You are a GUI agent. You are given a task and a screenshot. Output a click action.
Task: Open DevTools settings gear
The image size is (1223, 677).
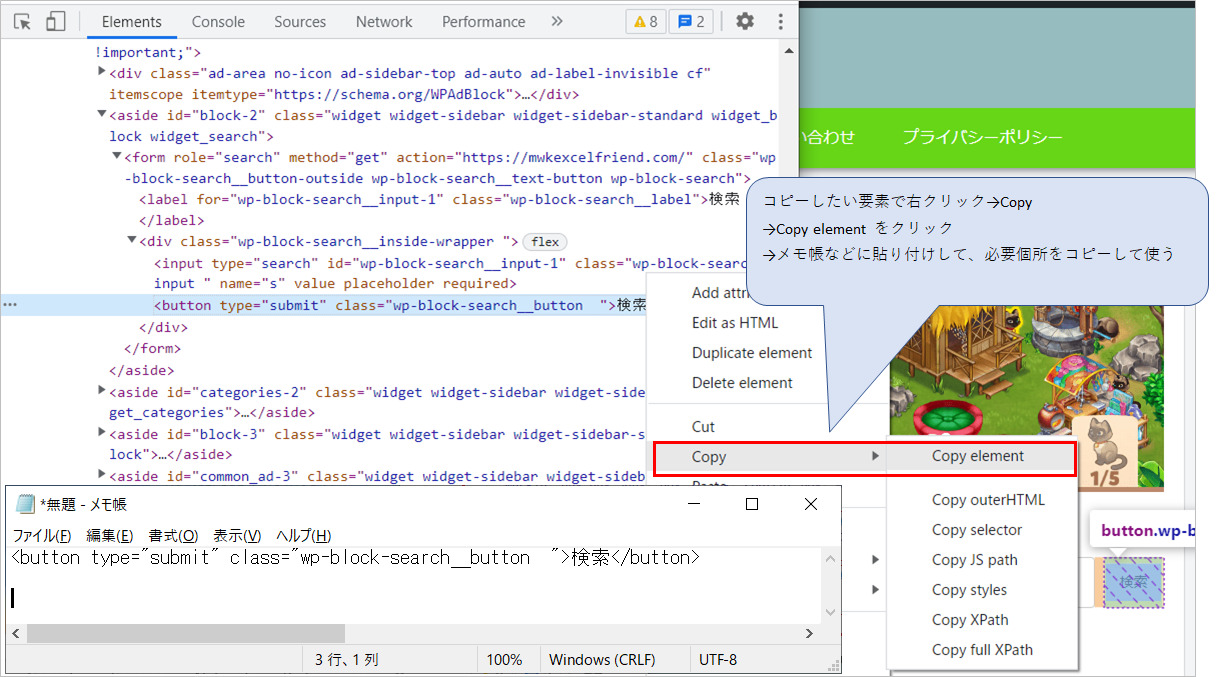pos(745,21)
